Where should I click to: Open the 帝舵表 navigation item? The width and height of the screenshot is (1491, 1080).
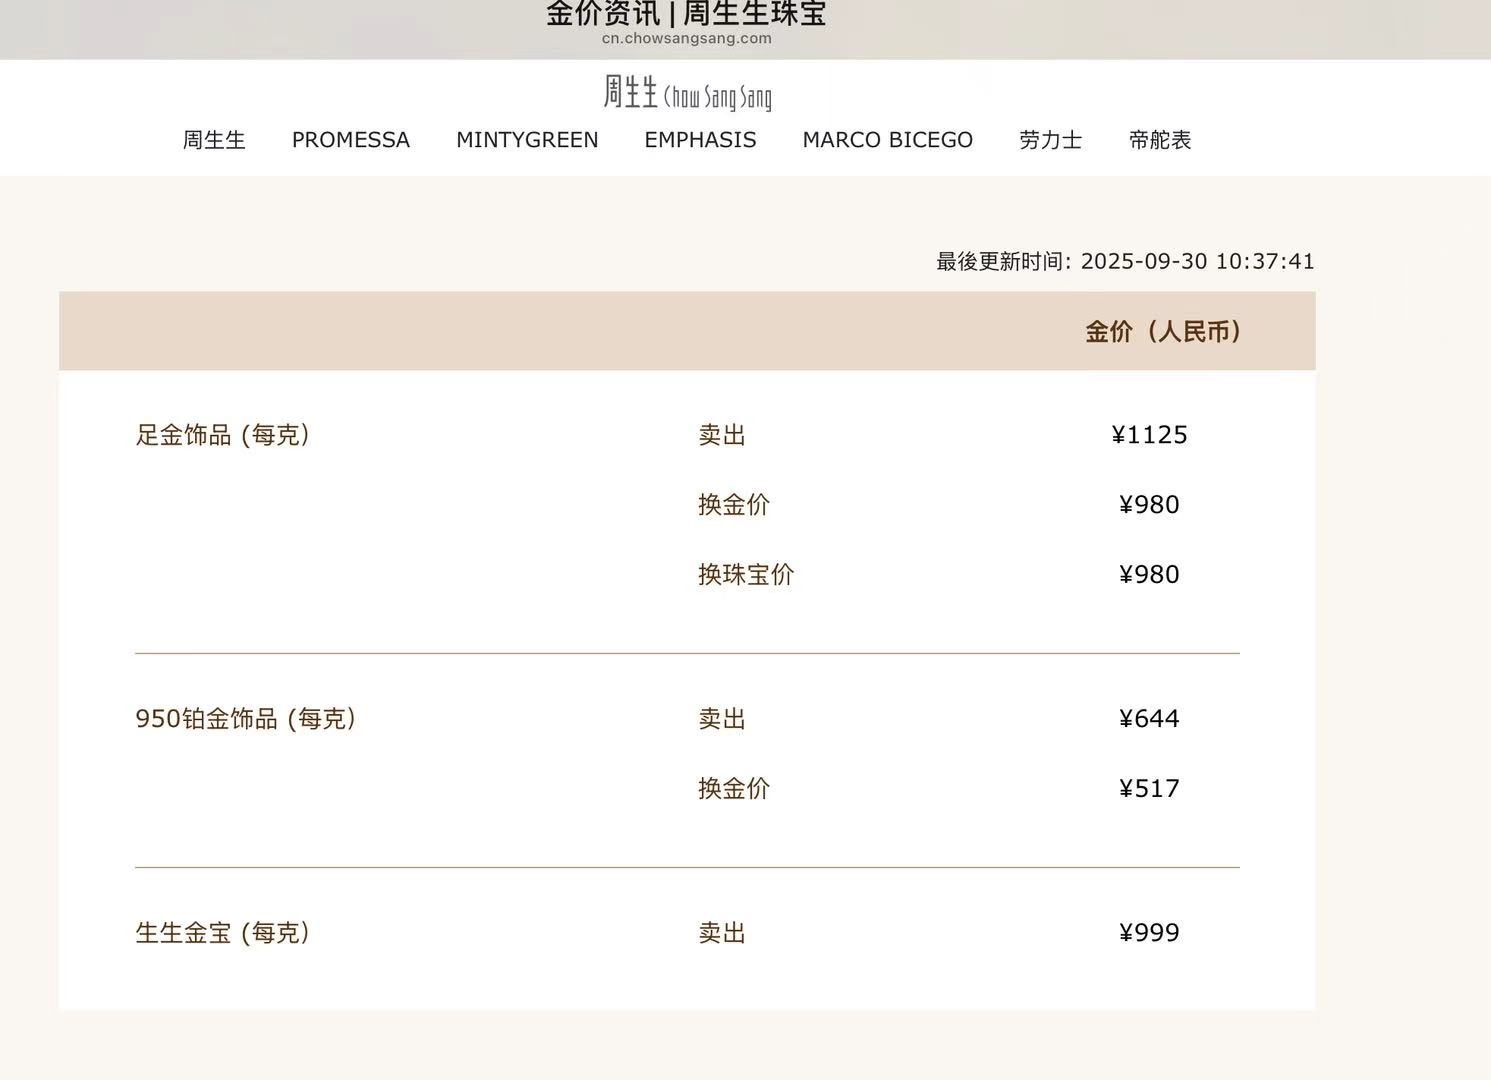click(x=1160, y=140)
